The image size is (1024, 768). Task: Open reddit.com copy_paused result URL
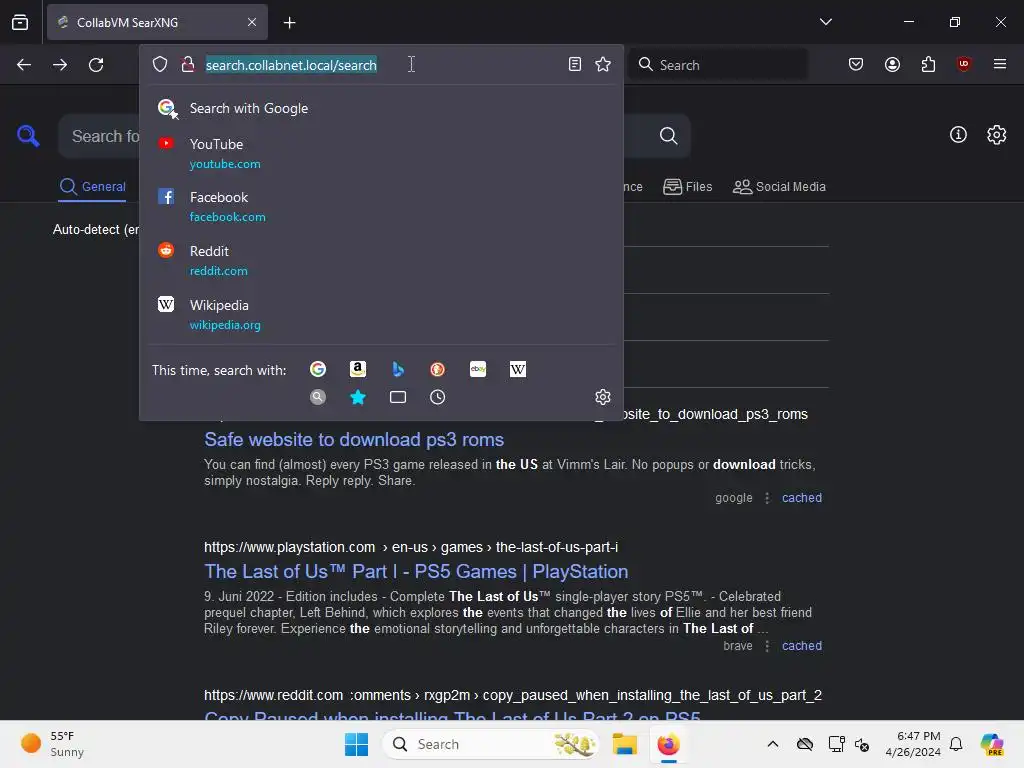pos(513,696)
